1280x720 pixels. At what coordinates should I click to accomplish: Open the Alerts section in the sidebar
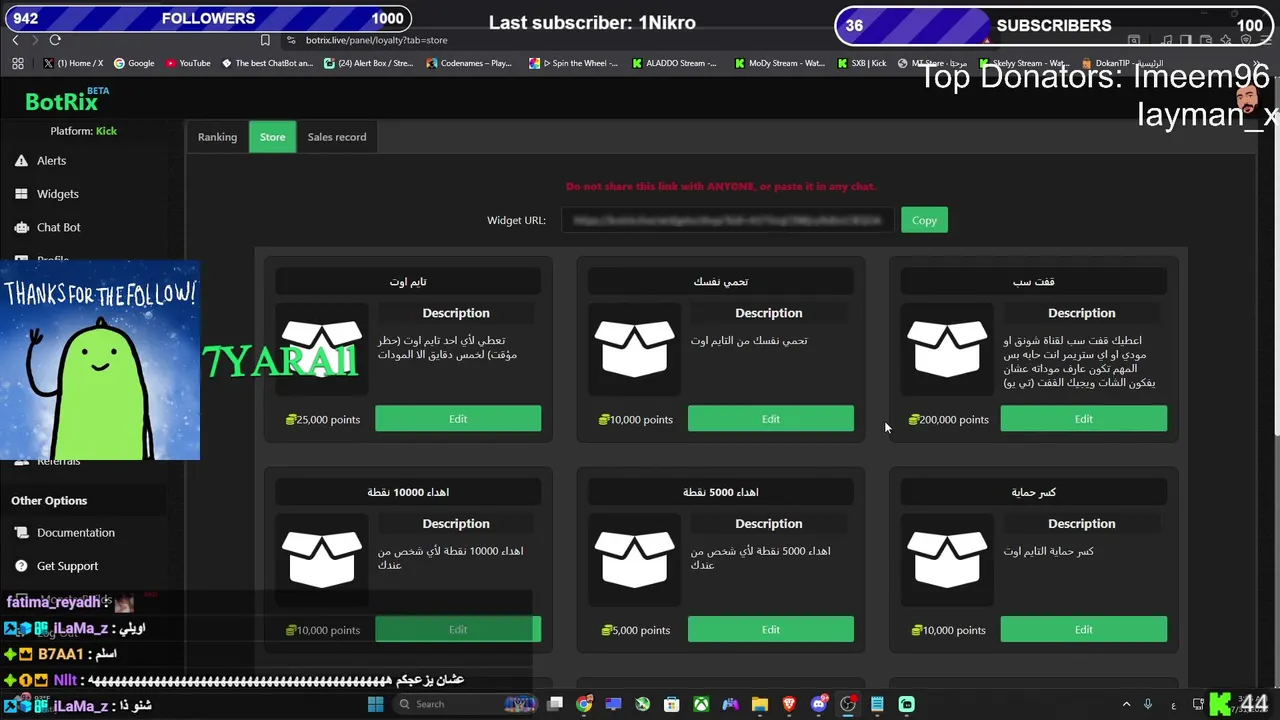[51, 160]
